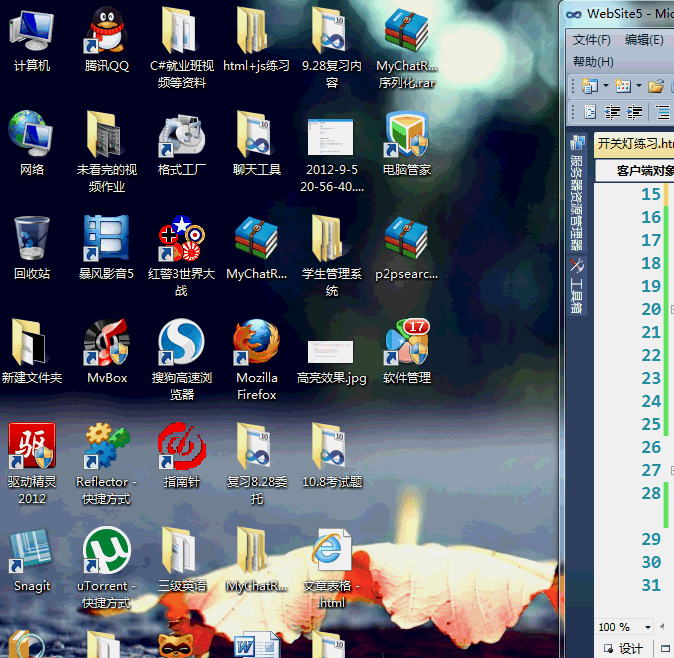Click the comment-out lines toolbar icon
Viewport: 674px width, 658px height.
point(663,113)
